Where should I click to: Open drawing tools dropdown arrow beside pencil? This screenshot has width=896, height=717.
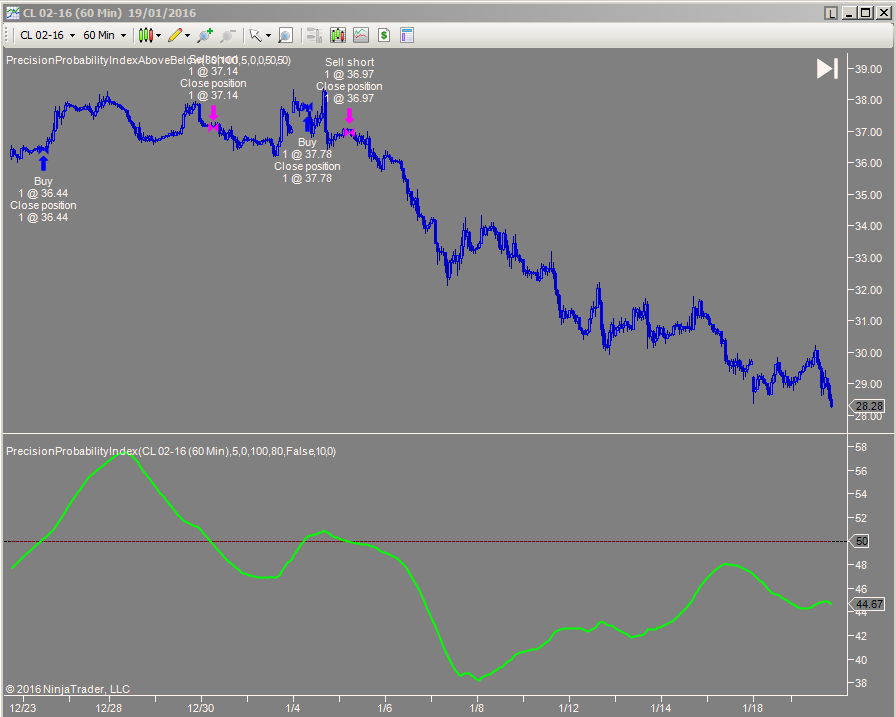click(188, 35)
